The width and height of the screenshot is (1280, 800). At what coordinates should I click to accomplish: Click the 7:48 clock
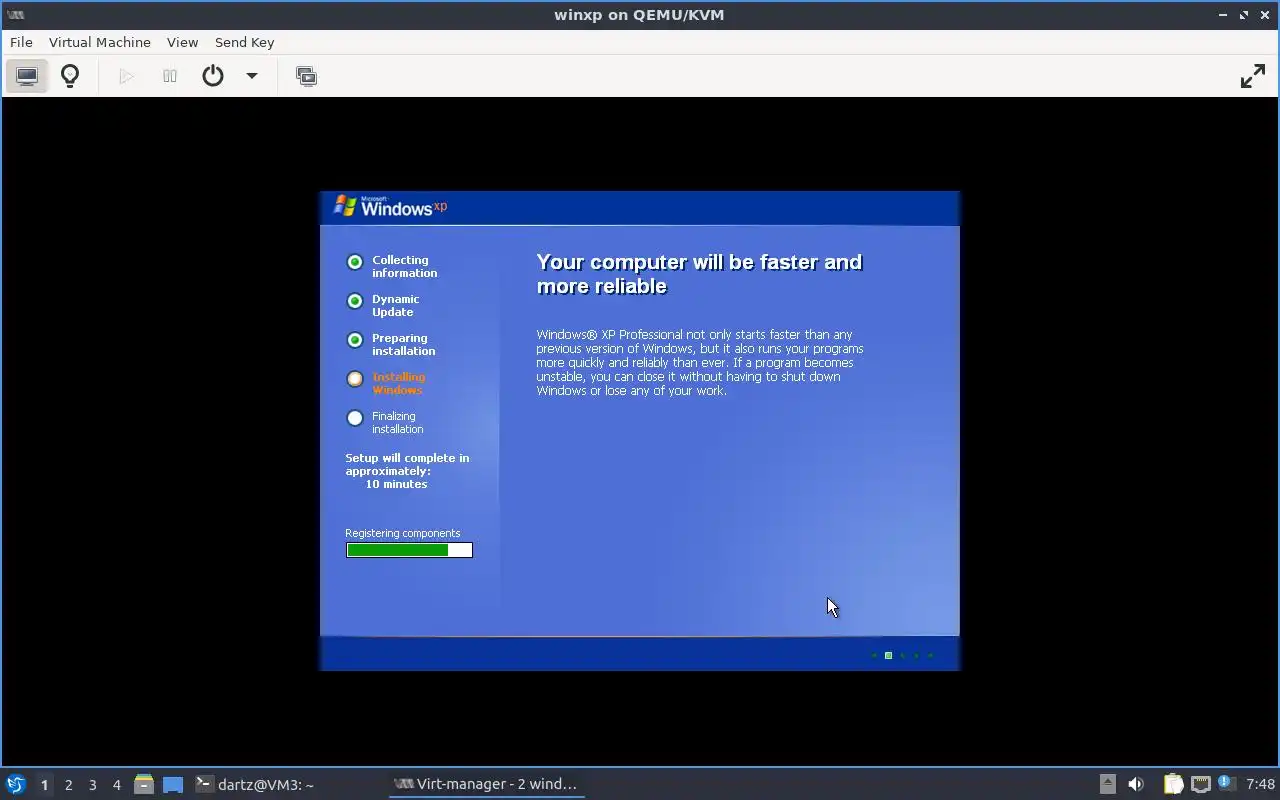point(1260,784)
